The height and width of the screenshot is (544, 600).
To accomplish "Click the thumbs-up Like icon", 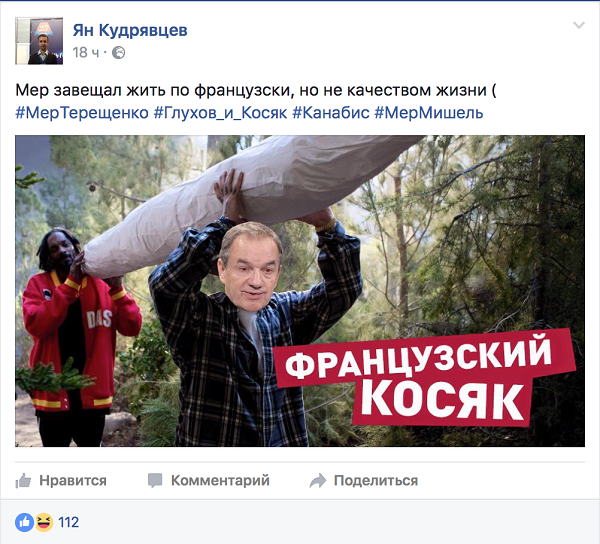I will 23,480.
